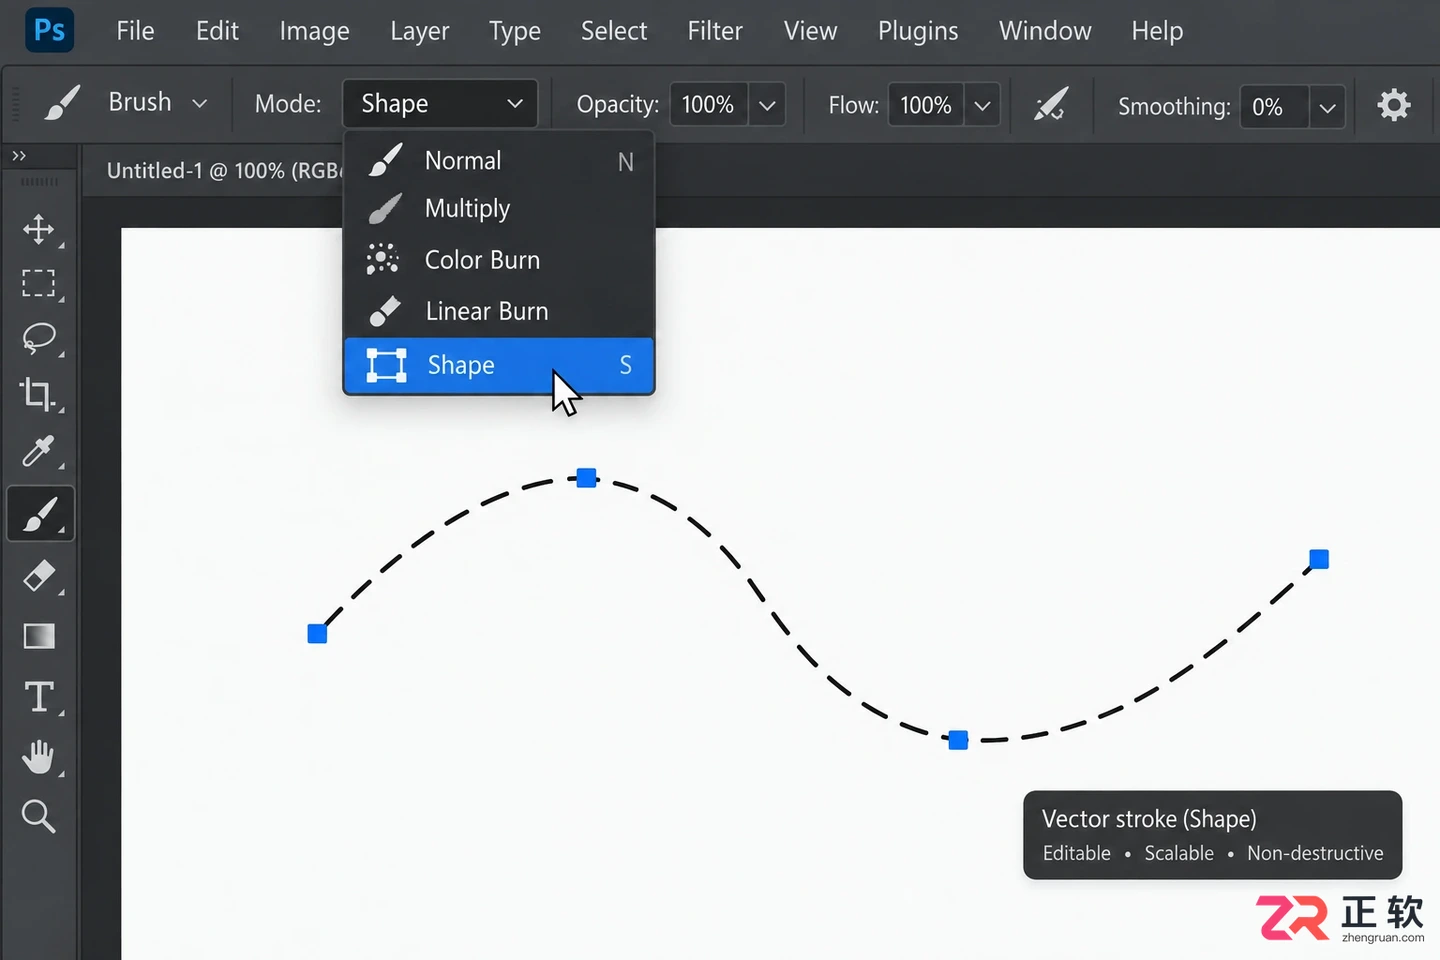Open the Filter menu
This screenshot has height=960, width=1440.
coord(715,31)
